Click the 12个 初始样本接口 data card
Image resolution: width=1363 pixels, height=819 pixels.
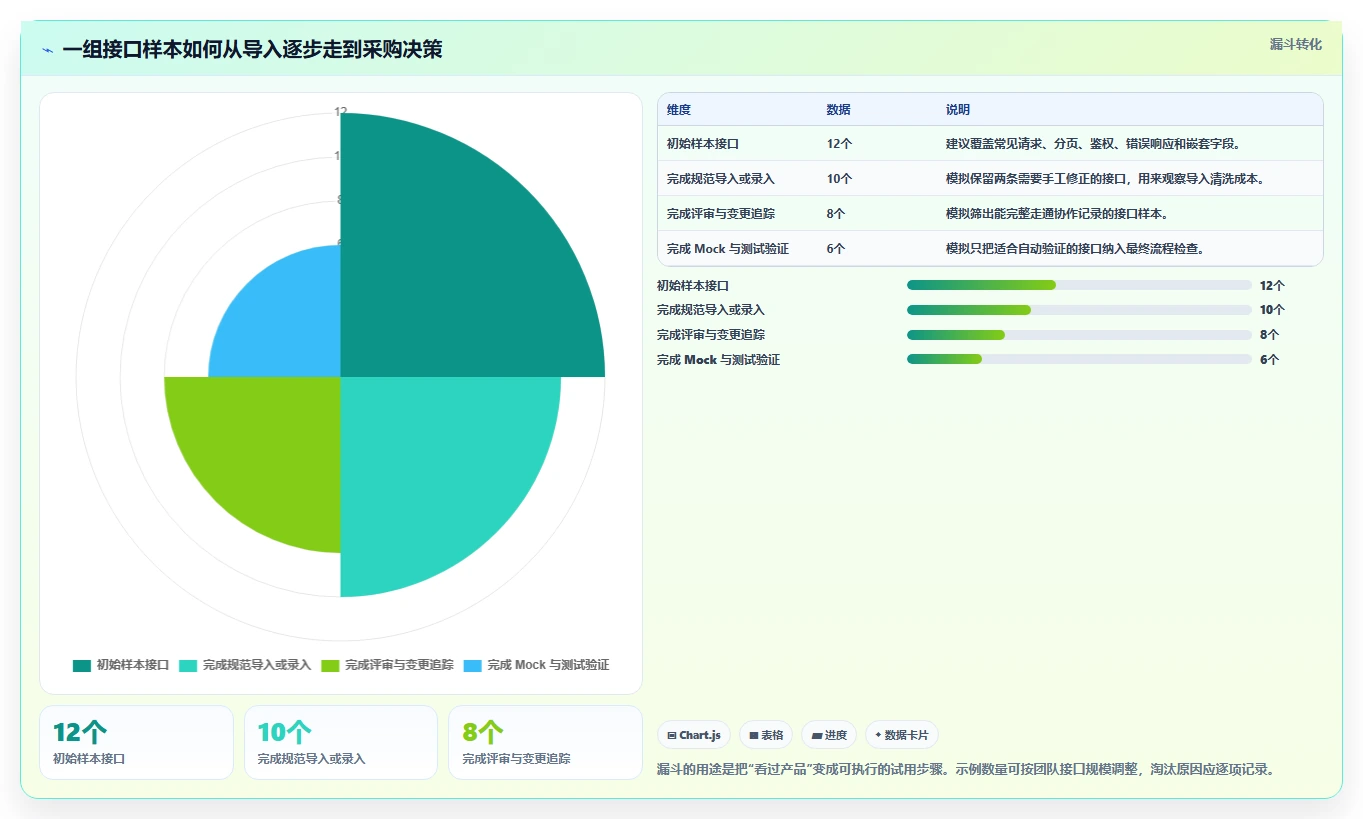136,743
